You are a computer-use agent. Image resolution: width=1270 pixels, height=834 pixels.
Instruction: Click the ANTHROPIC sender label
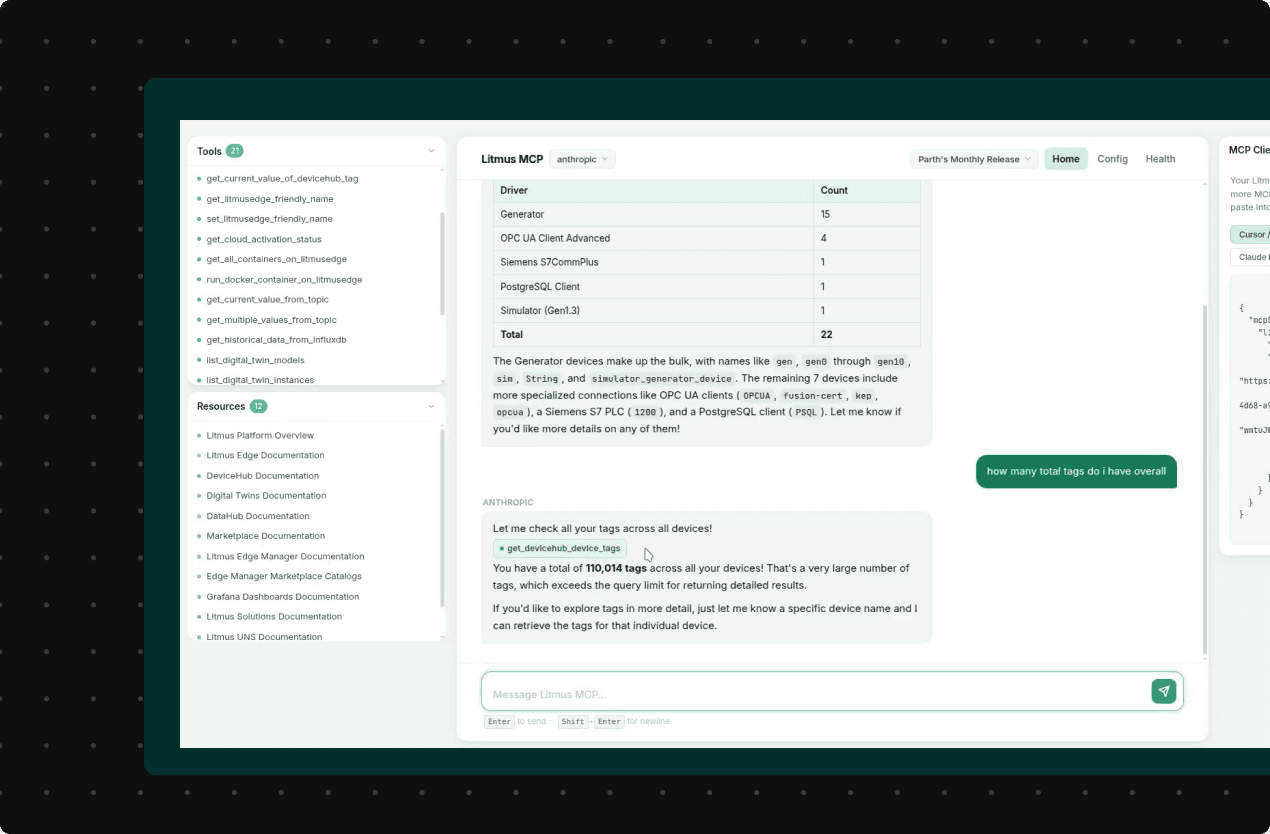[508, 502]
